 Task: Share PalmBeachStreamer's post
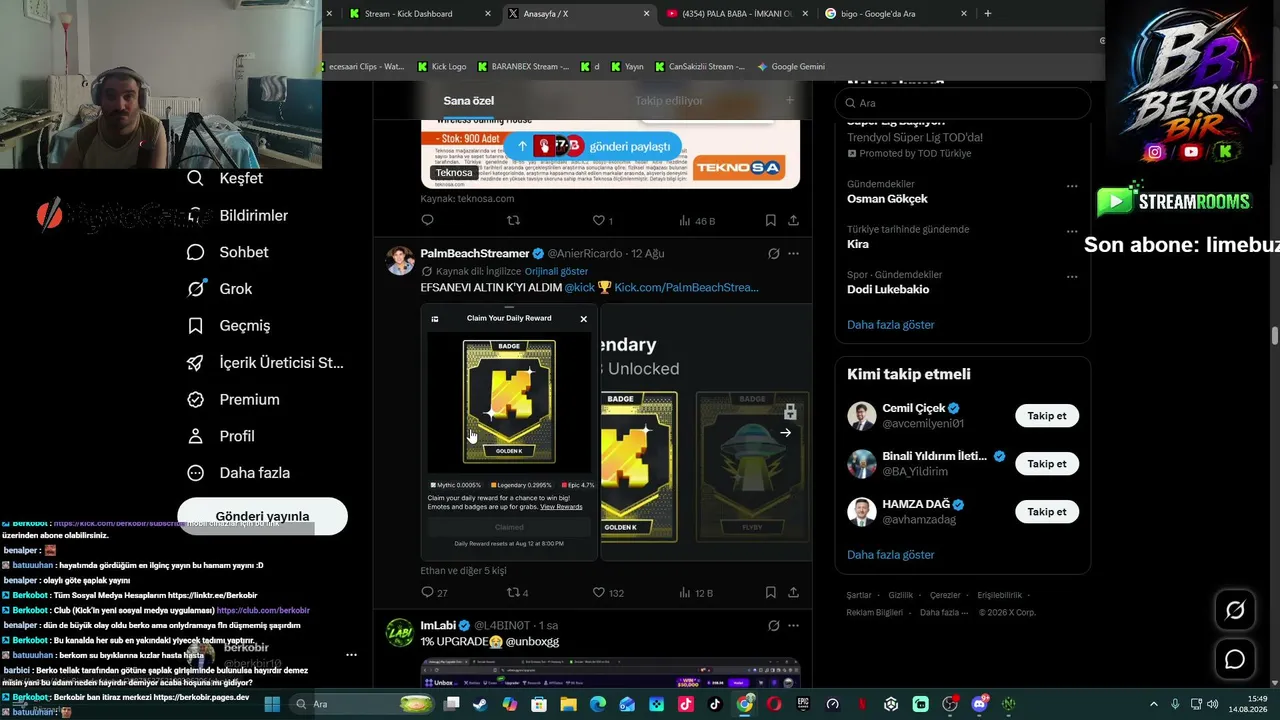(793, 592)
